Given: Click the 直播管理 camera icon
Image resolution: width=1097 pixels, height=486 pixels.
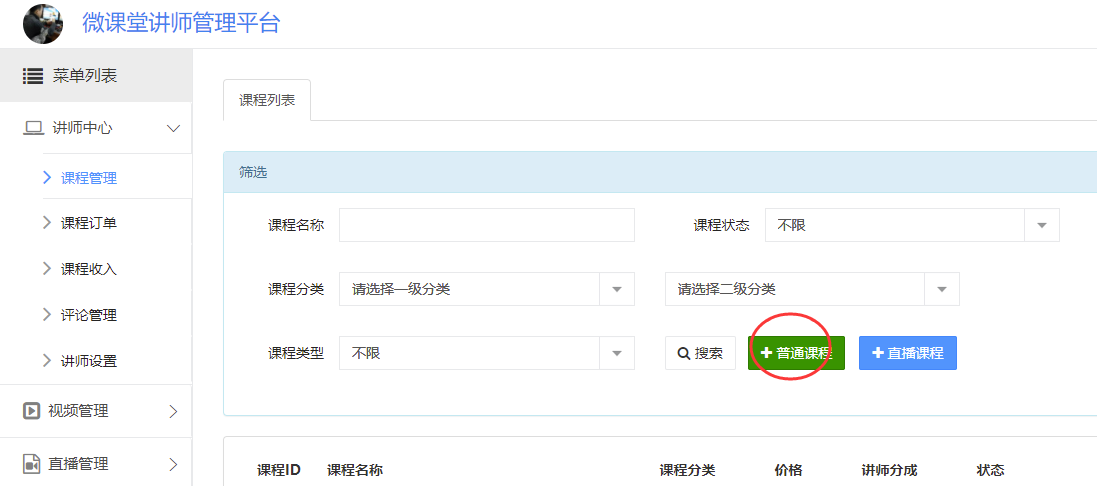Looking at the screenshot, I should tap(31, 464).
